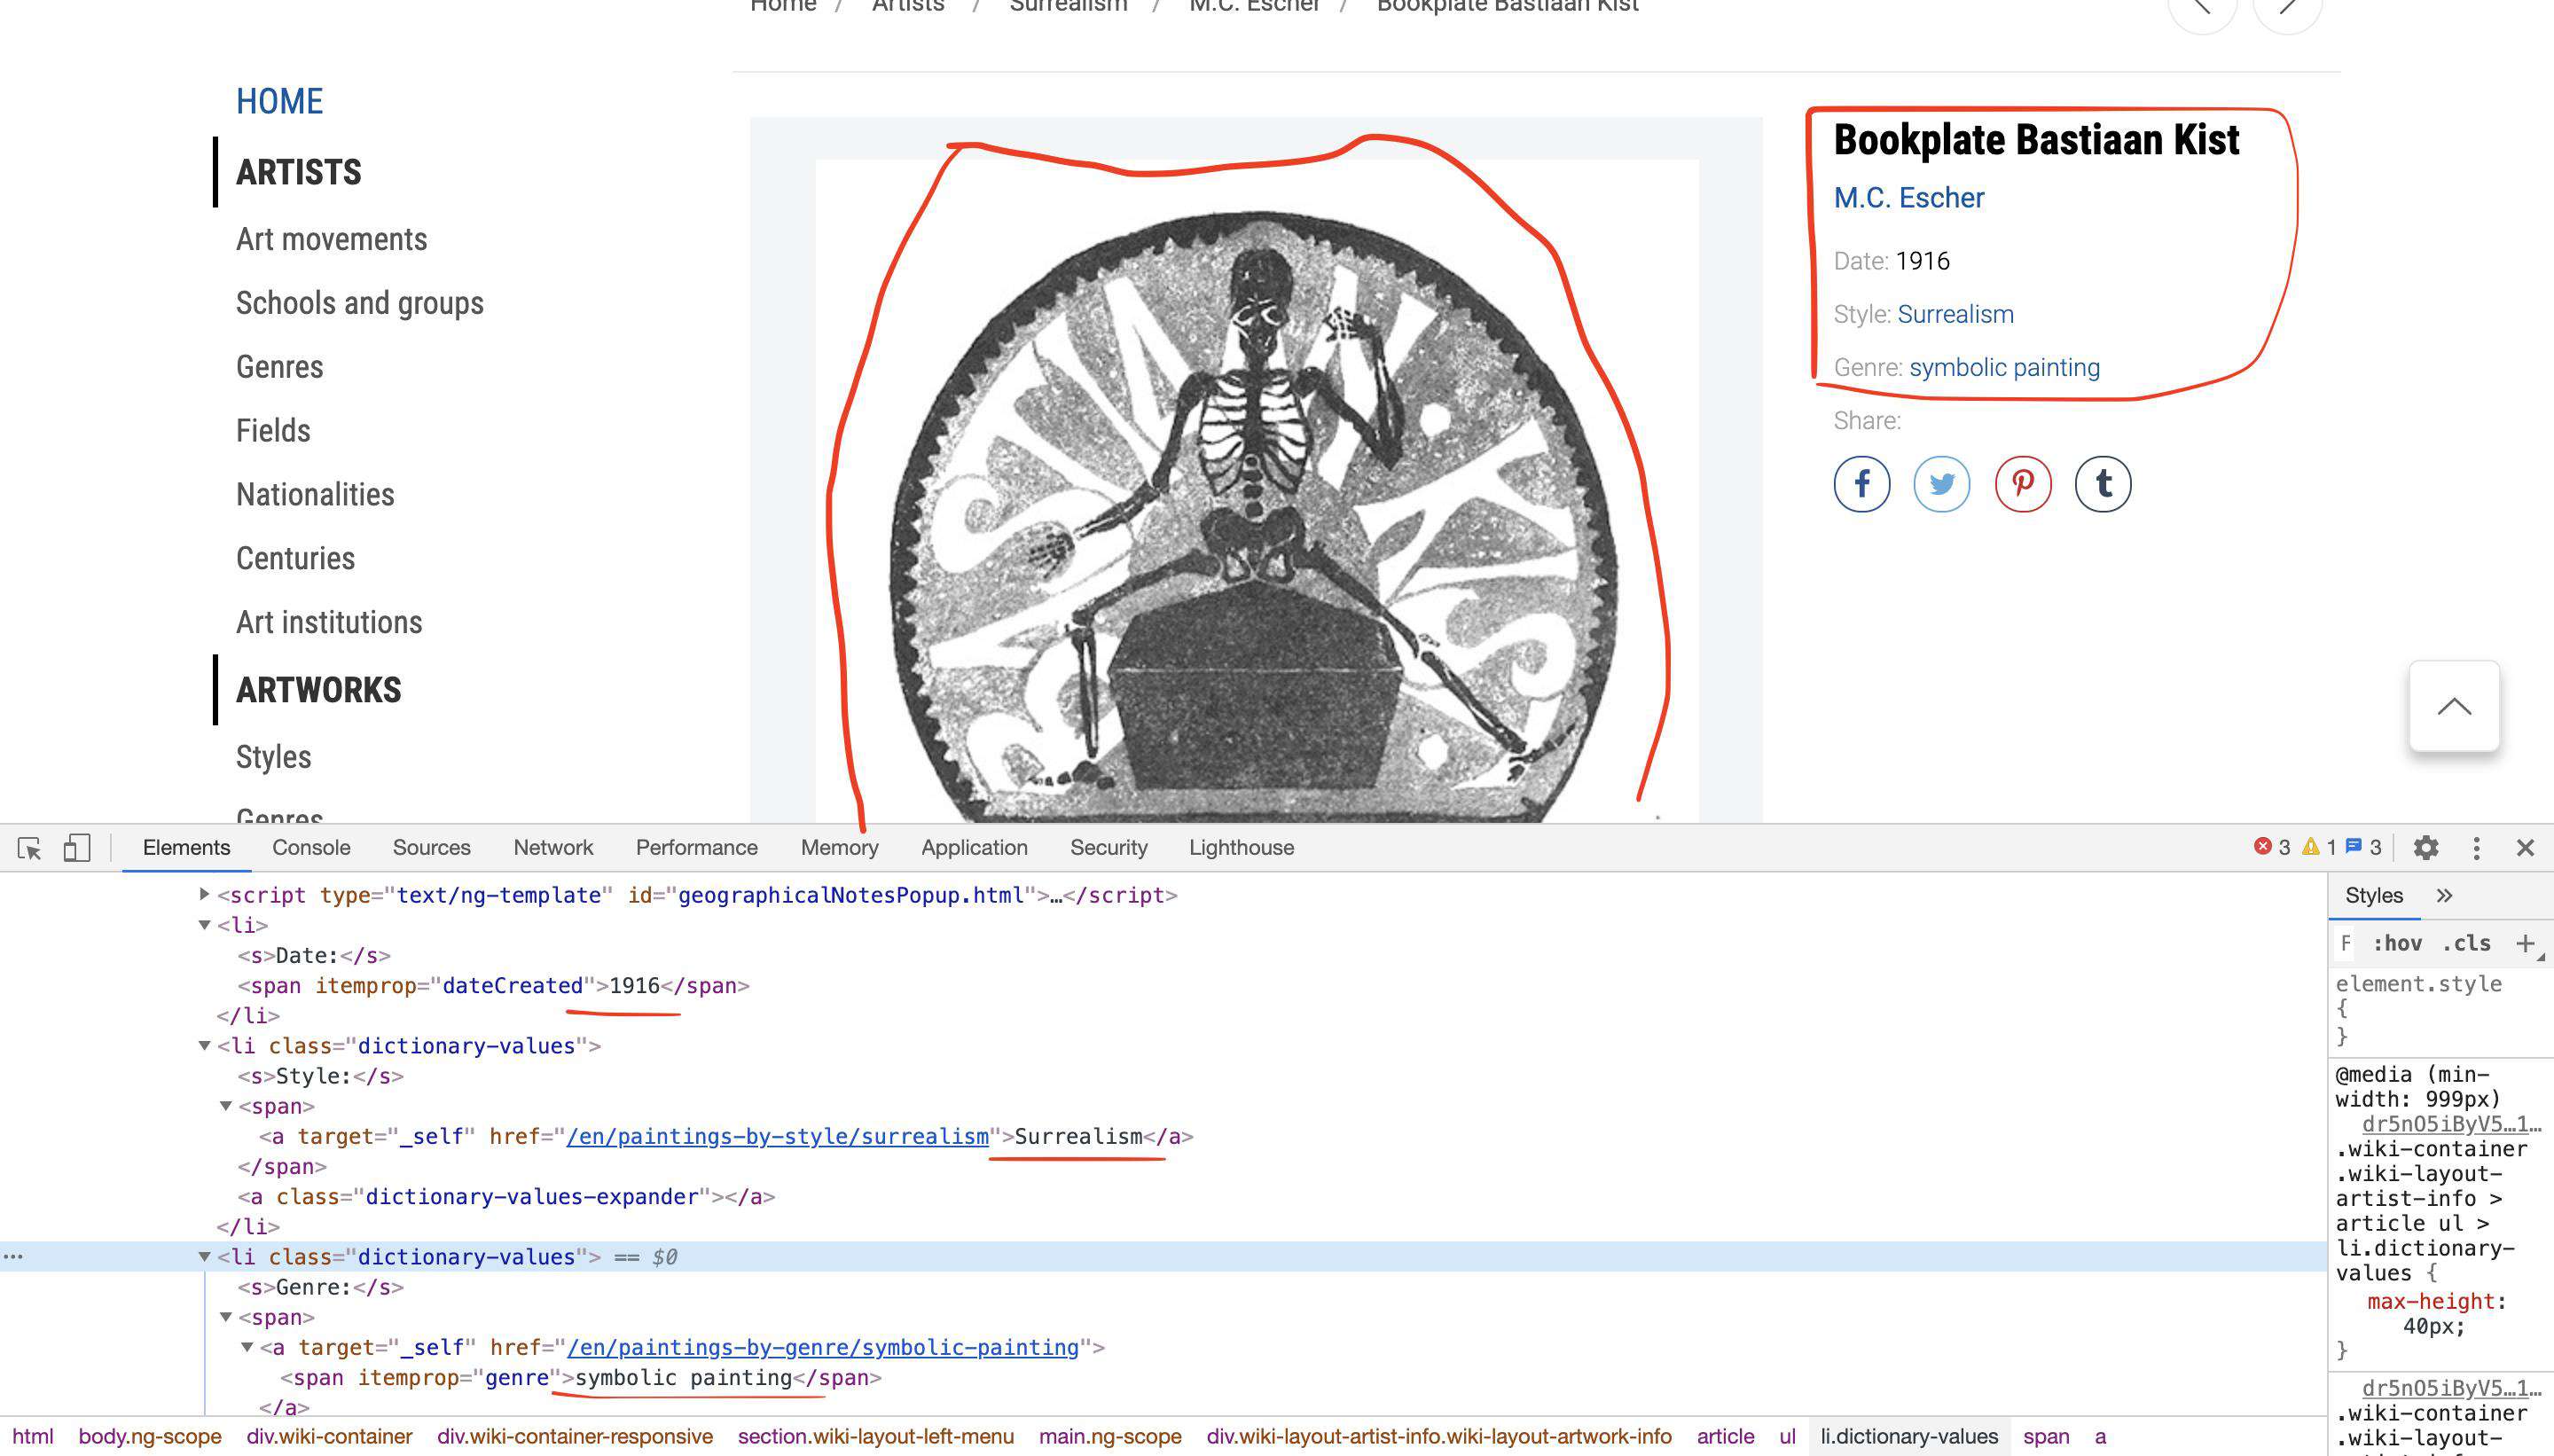Add new style rule plus icon
The height and width of the screenshot is (1456, 2554).
tap(2525, 943)
